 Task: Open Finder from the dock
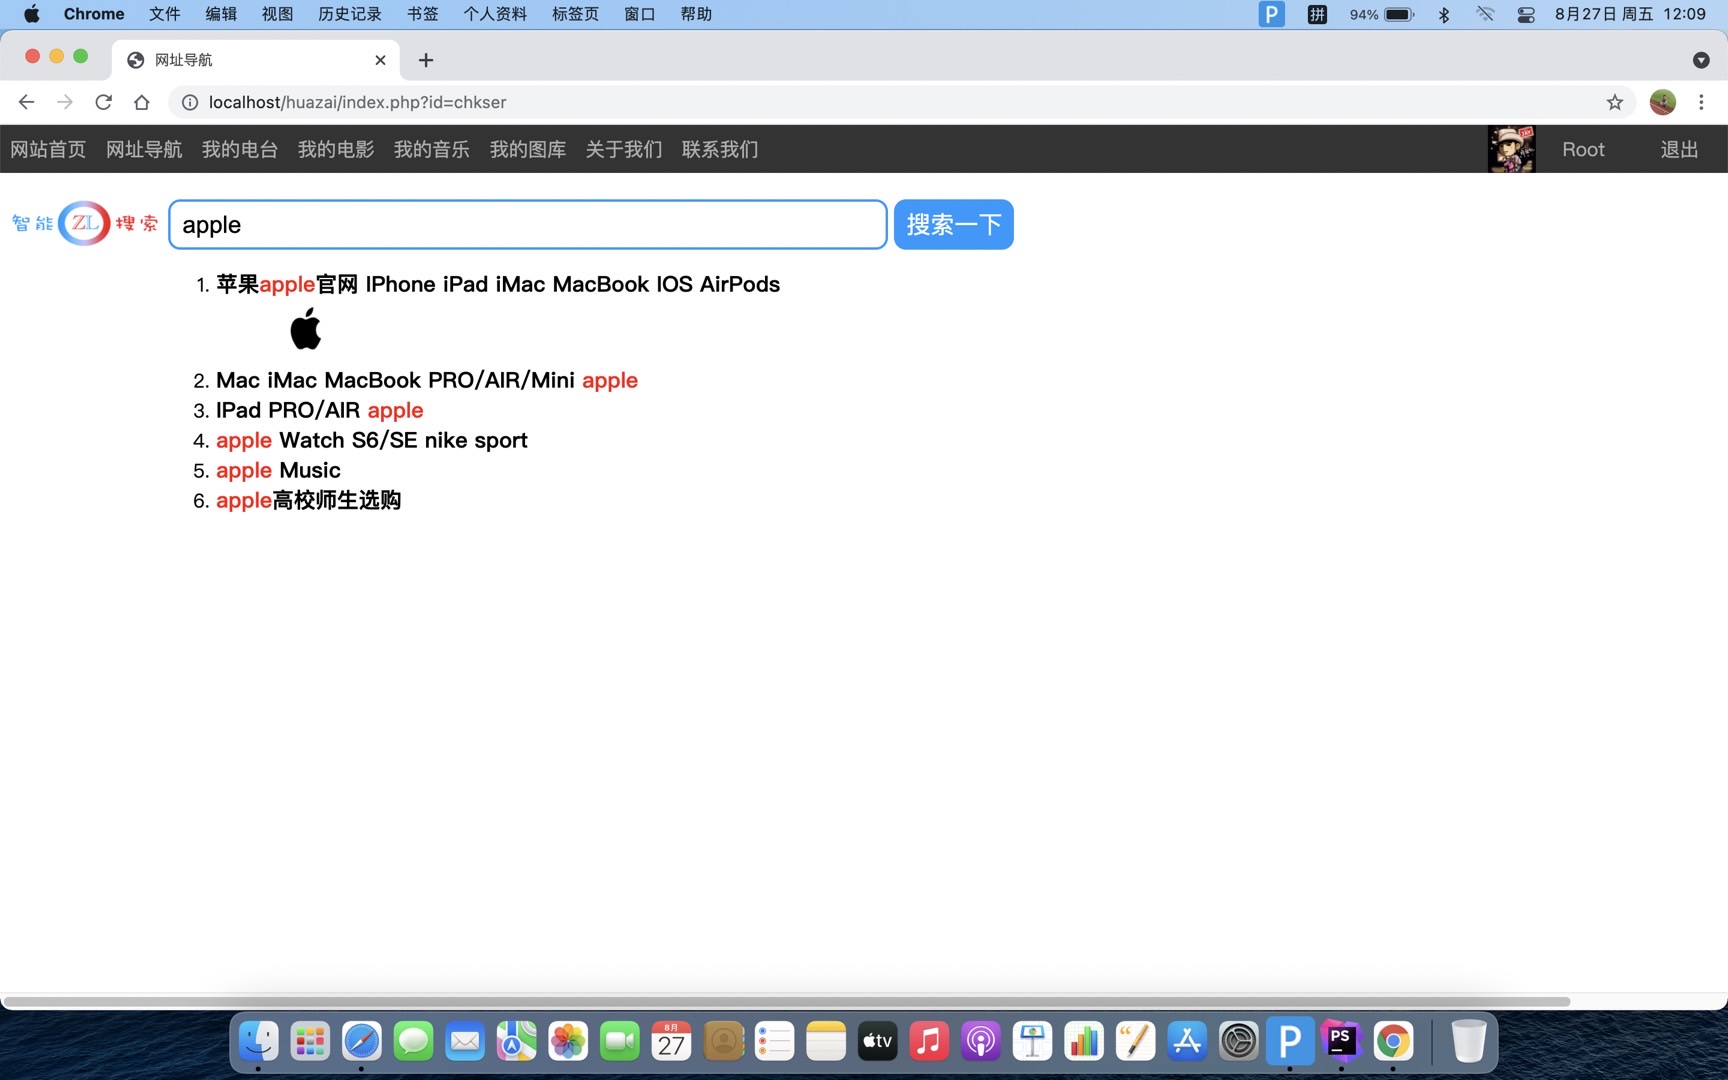pos(259,1041)
